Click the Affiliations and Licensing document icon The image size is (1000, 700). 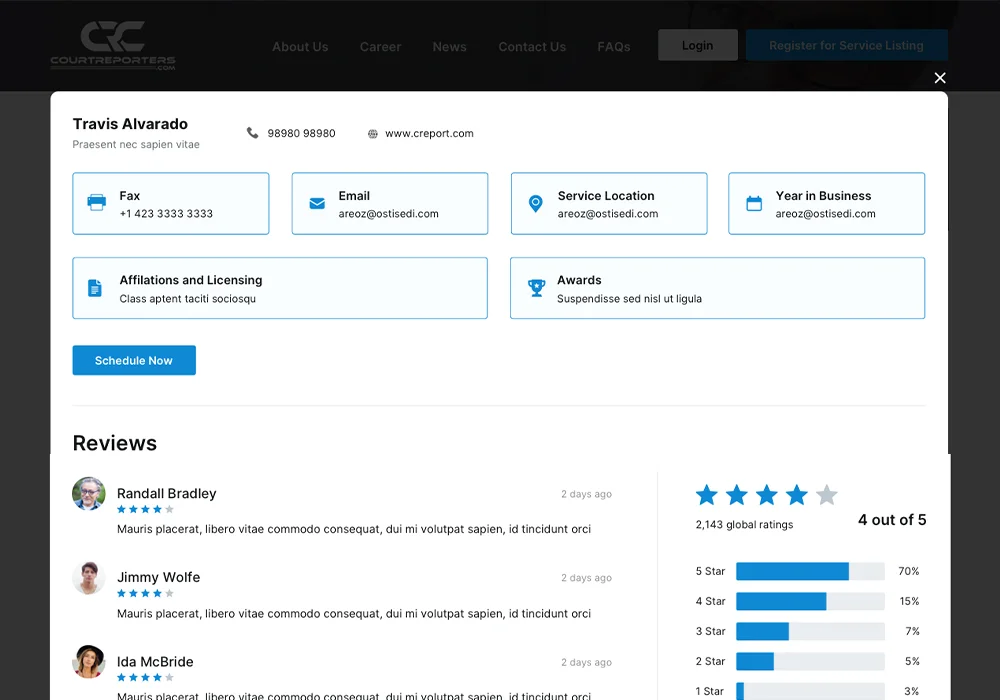95,288
